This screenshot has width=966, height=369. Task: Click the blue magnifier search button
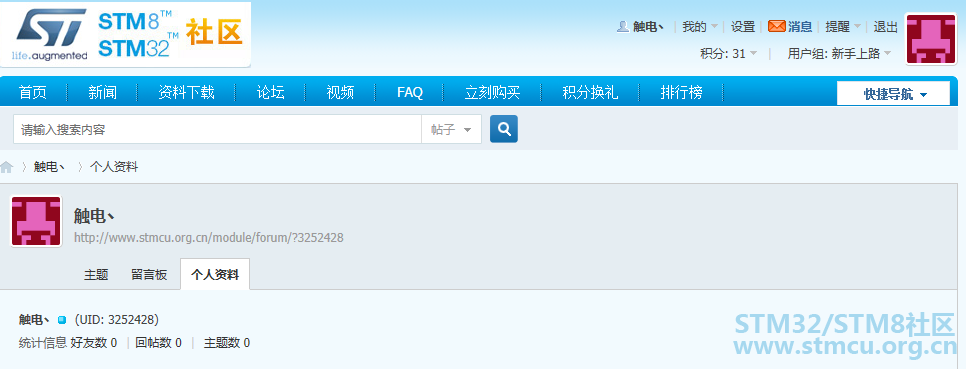click(x=504, y=129)
